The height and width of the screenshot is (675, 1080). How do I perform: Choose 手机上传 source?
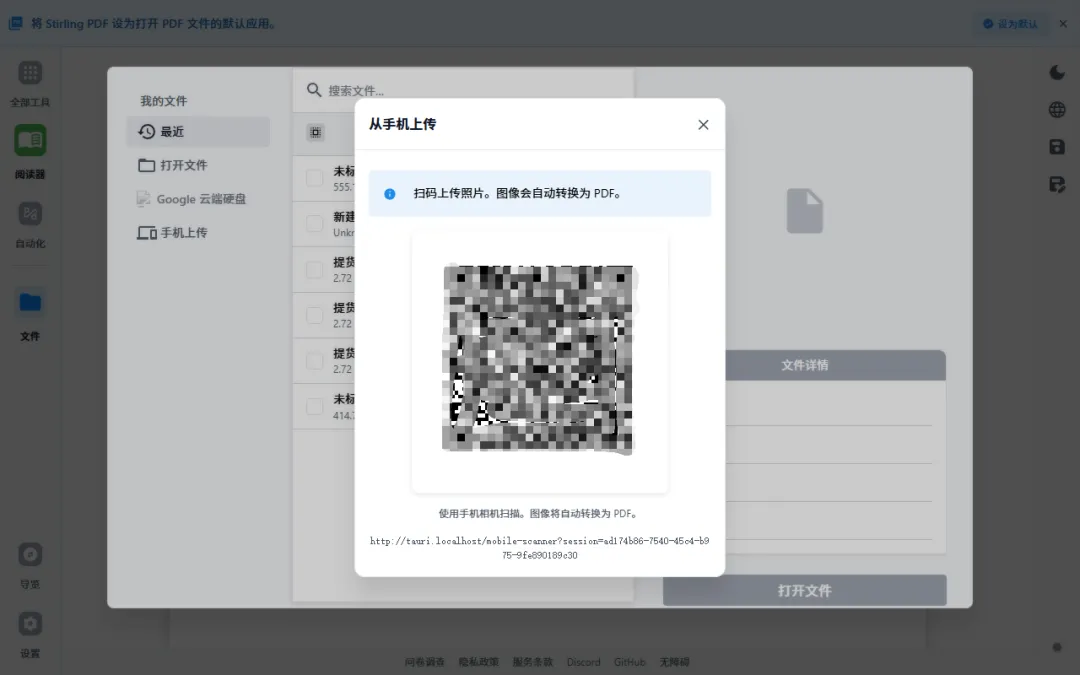click(198, 233)
